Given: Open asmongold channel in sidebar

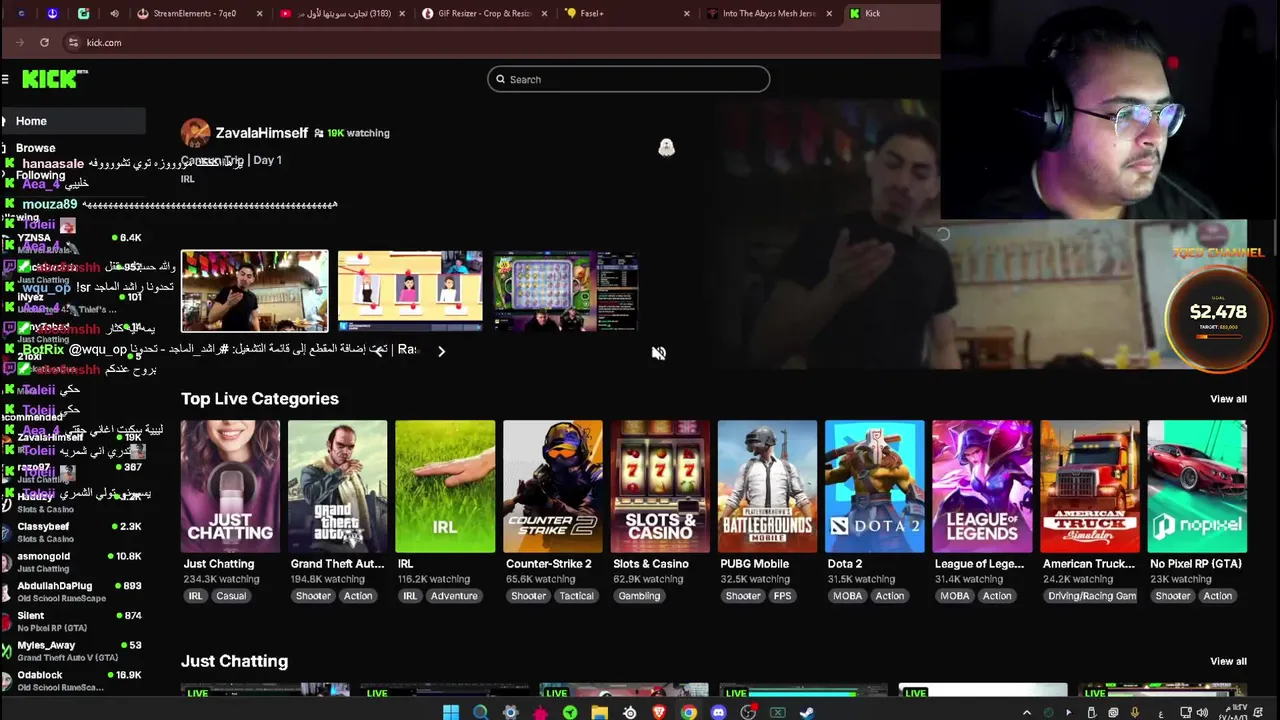Looking at the screenshot, I should (x=73, y=562).
